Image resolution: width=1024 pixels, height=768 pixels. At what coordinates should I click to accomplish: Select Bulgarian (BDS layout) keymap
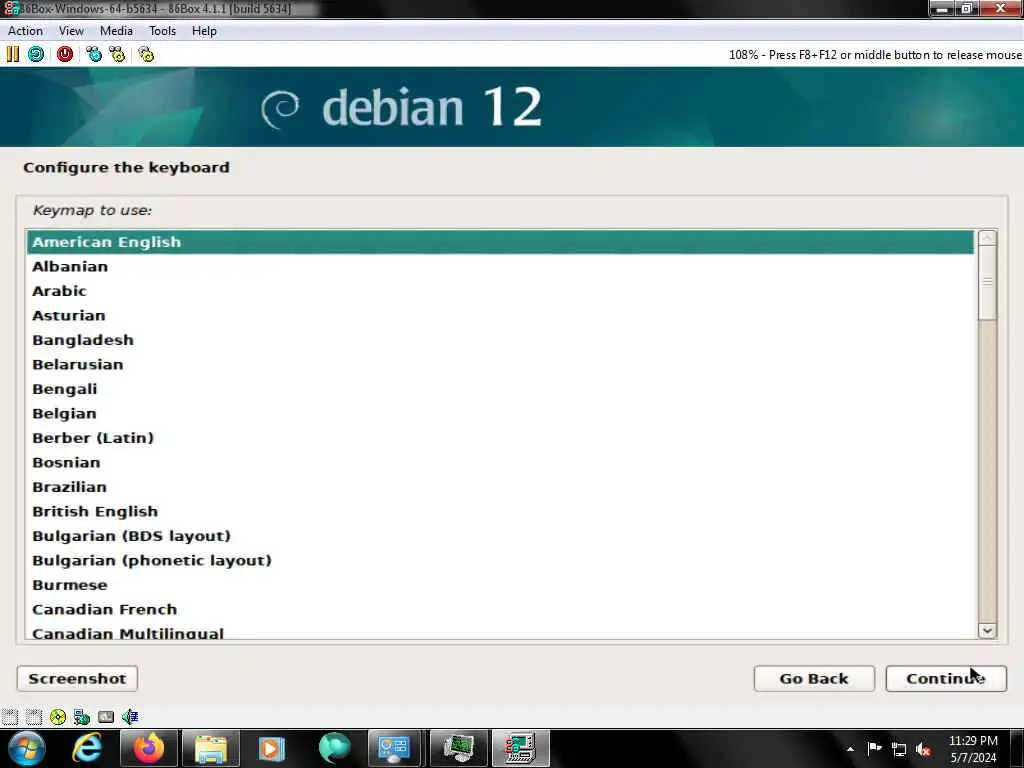(x=500, y=536)
